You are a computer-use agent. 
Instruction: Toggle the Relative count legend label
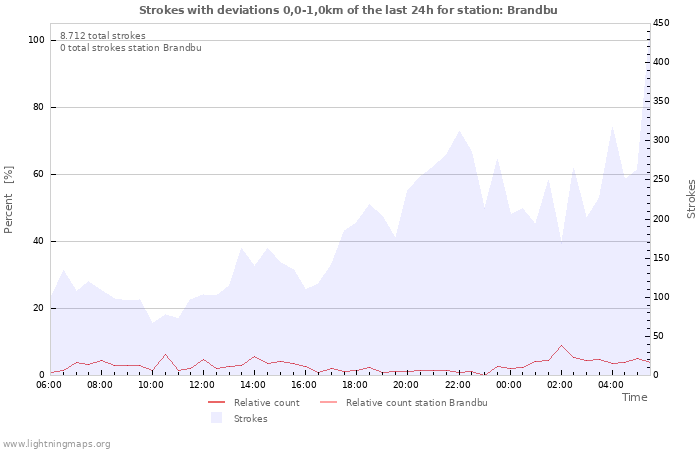click(x=266, y=403)
